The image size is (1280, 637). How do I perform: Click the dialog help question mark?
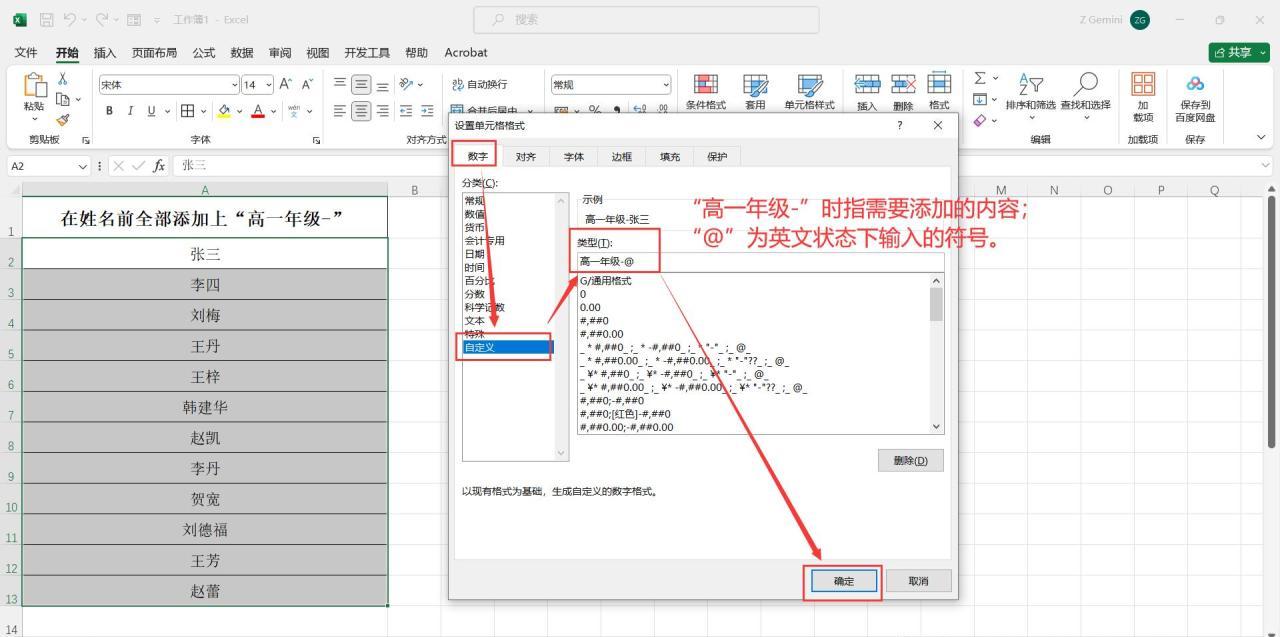(899, 125)
